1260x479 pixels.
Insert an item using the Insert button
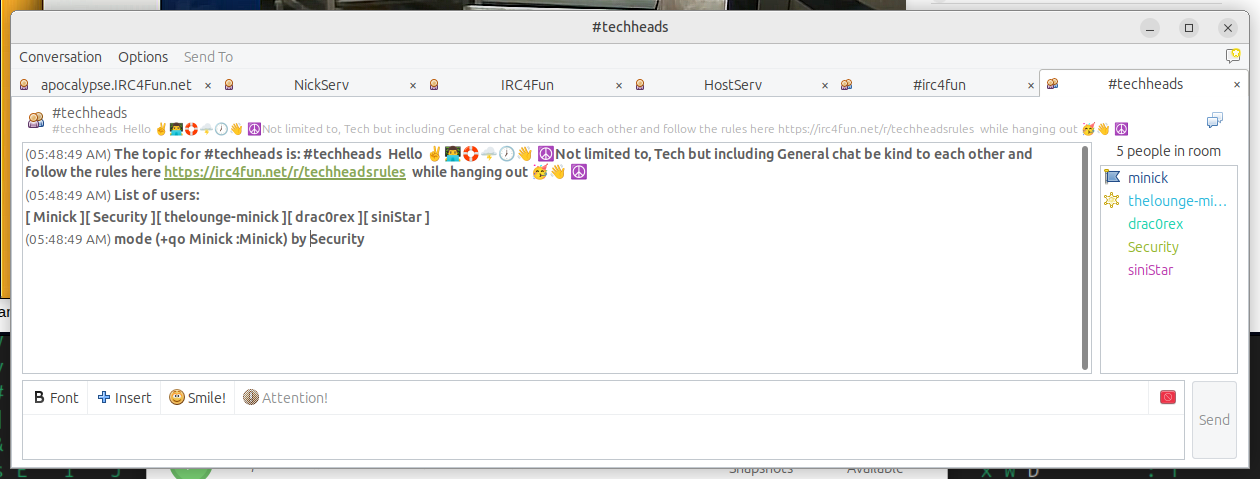click(124, 398)
